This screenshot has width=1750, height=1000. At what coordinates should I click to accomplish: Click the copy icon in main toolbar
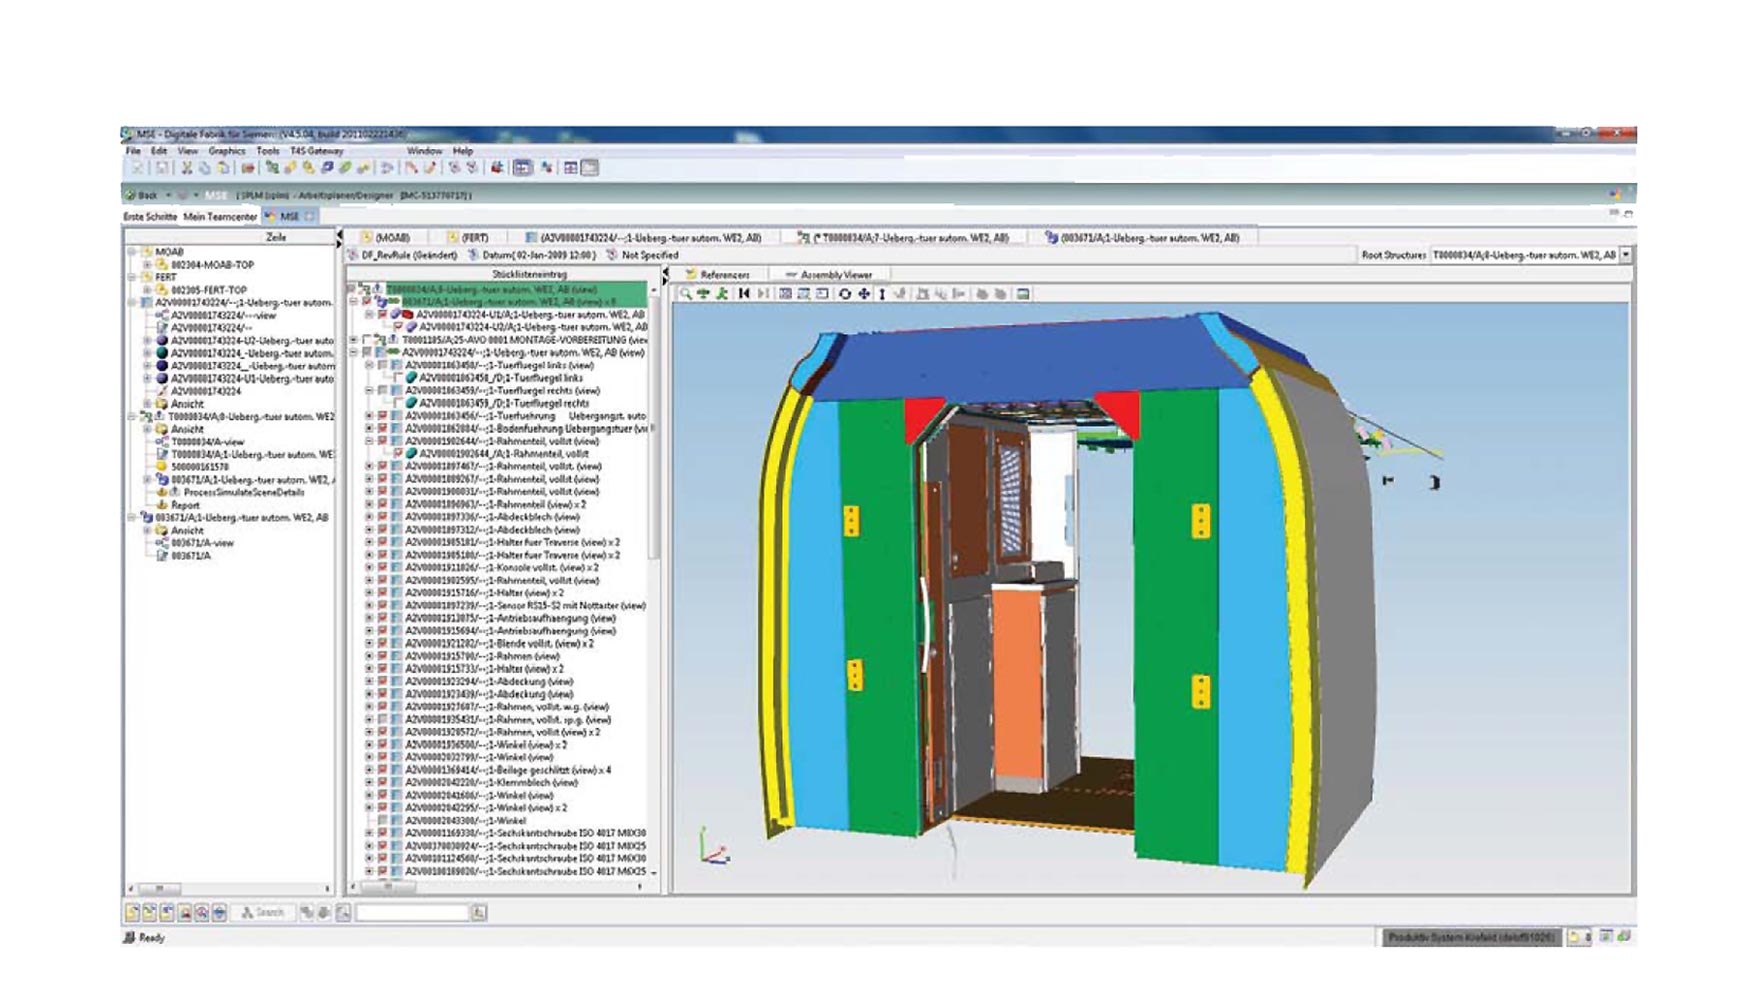click(x=204, y=168)
